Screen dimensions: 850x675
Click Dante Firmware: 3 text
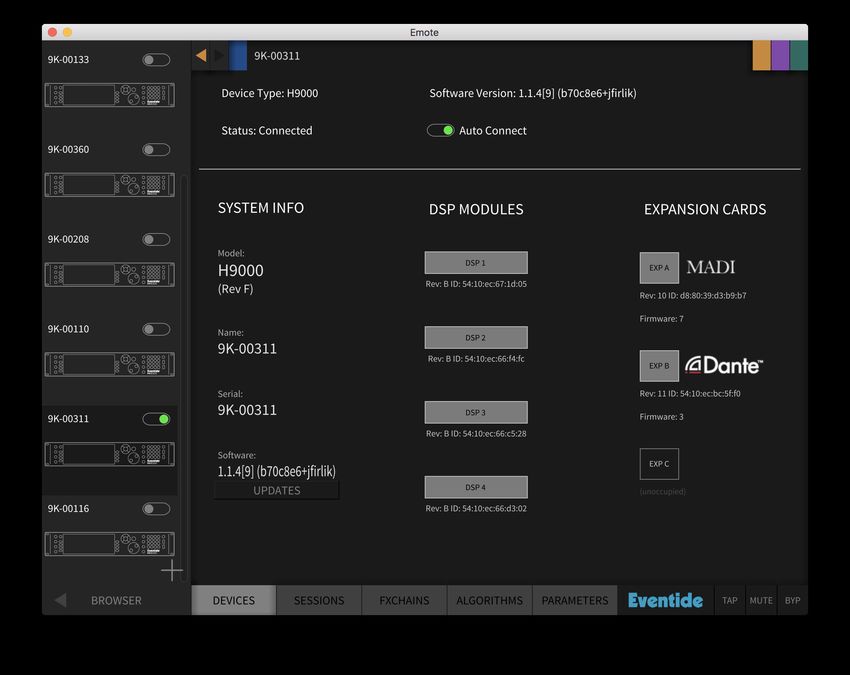click(661, 417)
